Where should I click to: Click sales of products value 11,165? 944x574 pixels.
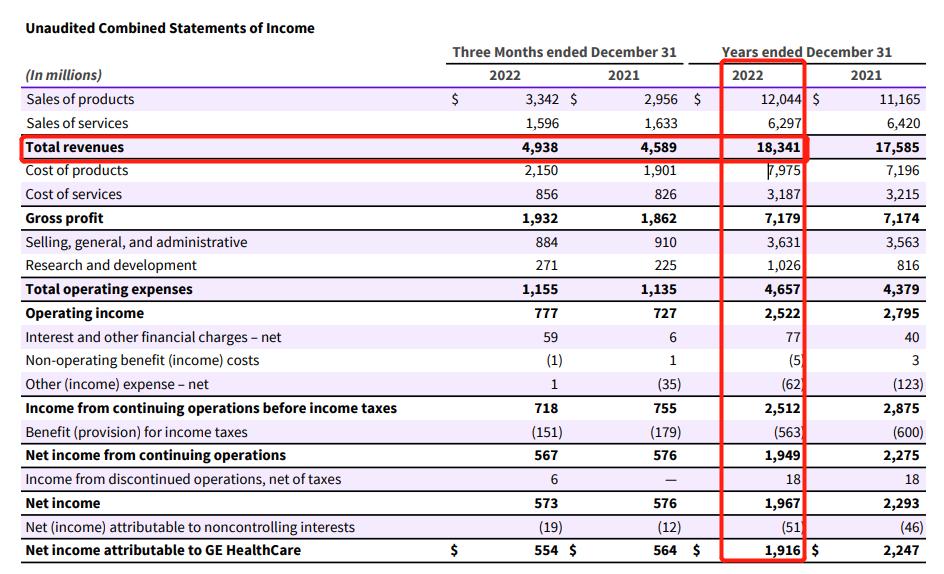(x=899, y=99)
